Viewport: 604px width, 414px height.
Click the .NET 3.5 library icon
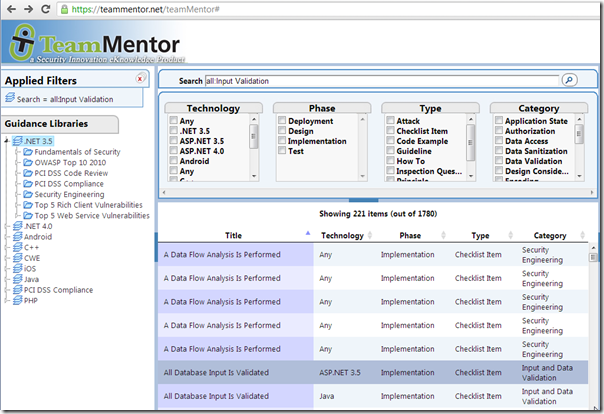(18, 141)
